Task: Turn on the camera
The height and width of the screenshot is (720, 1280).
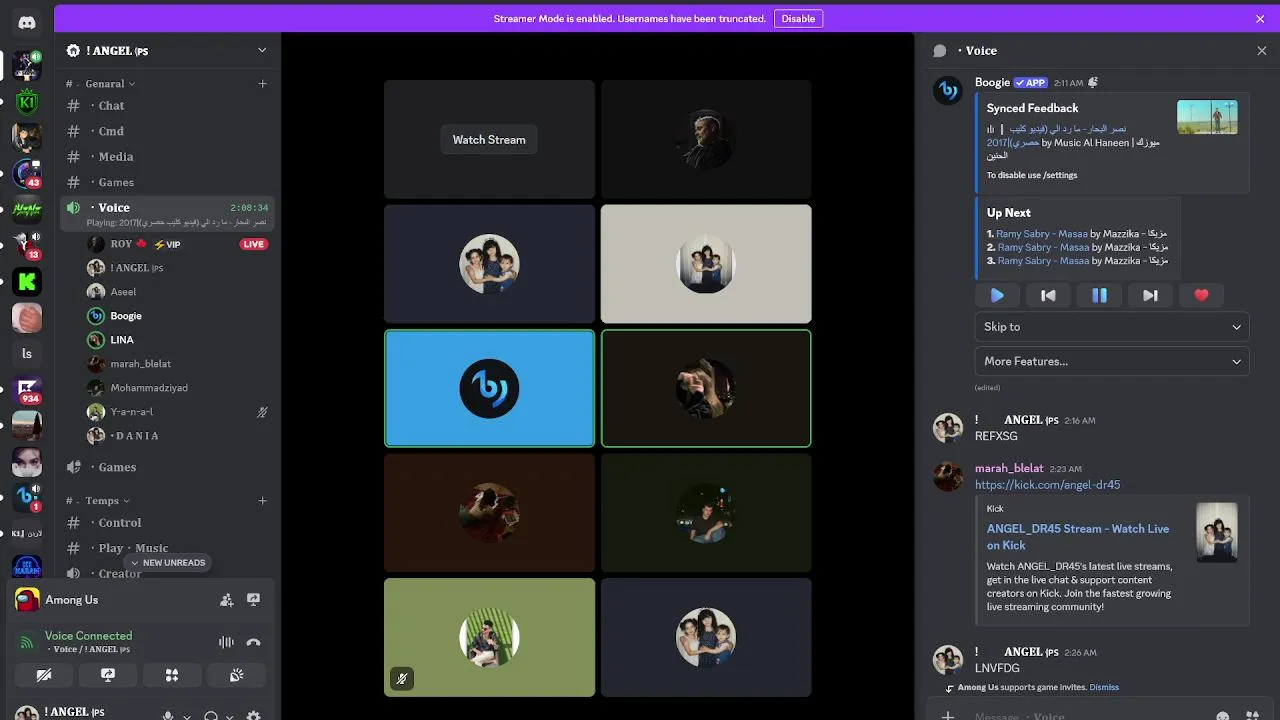Action: click(x=44, y=675)
